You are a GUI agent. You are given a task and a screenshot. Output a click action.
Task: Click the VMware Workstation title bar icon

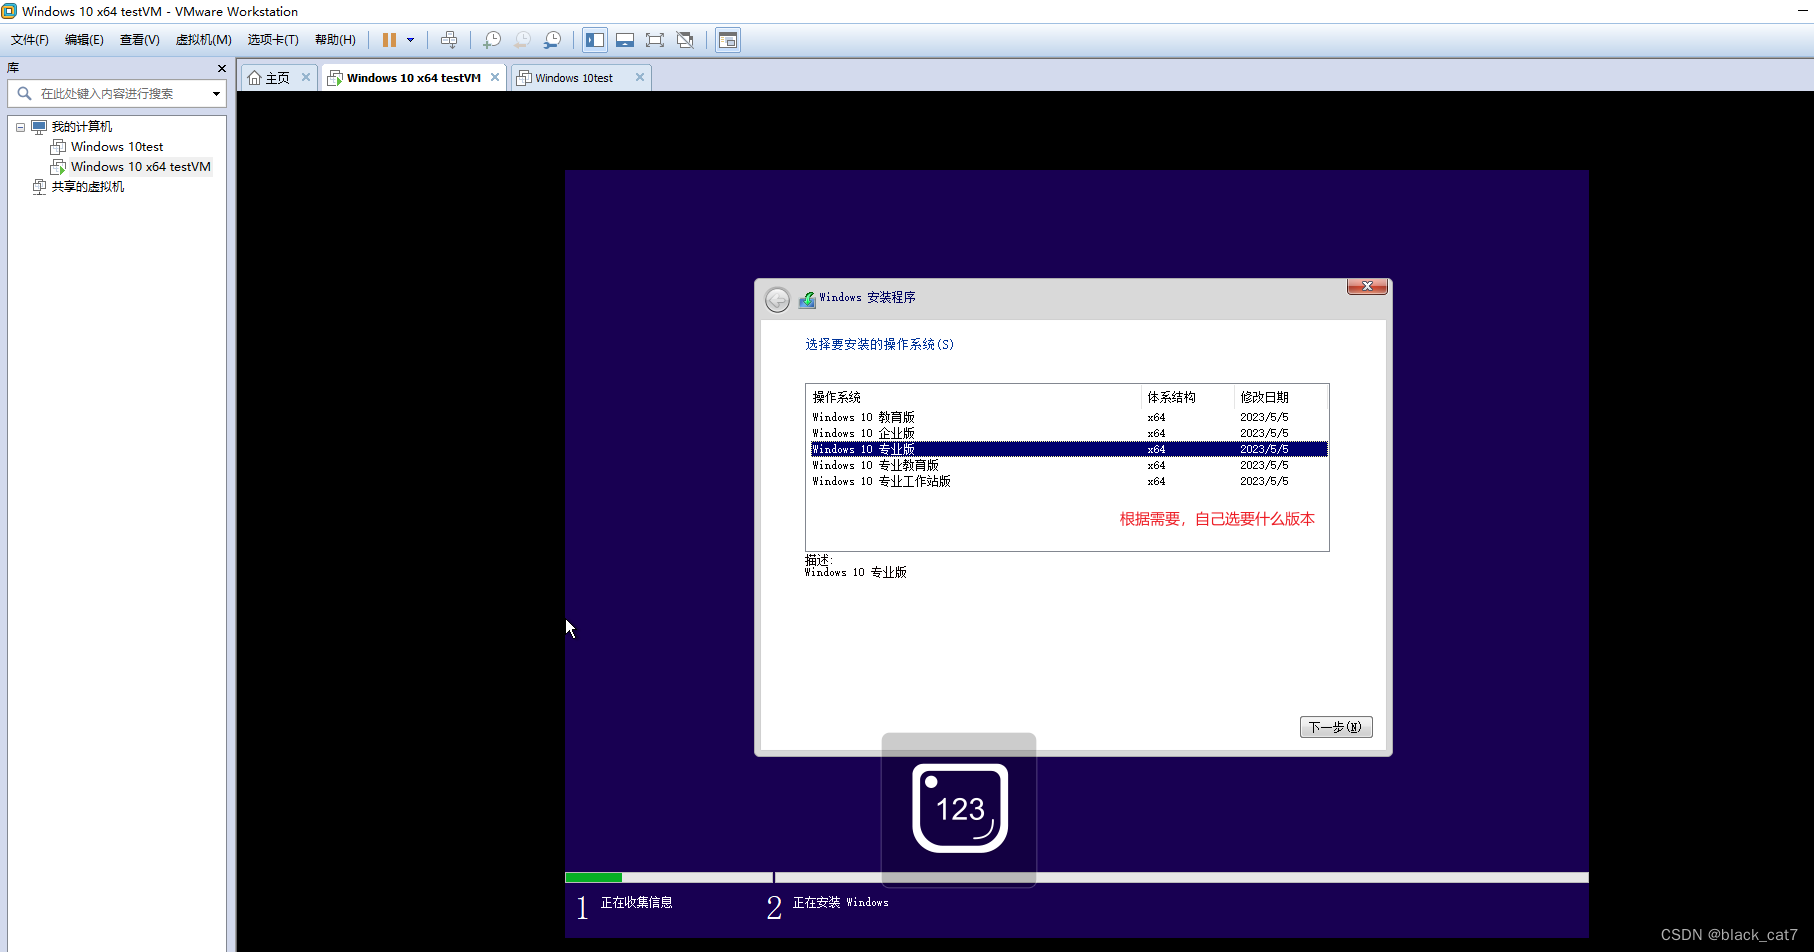tap(9, 11)
